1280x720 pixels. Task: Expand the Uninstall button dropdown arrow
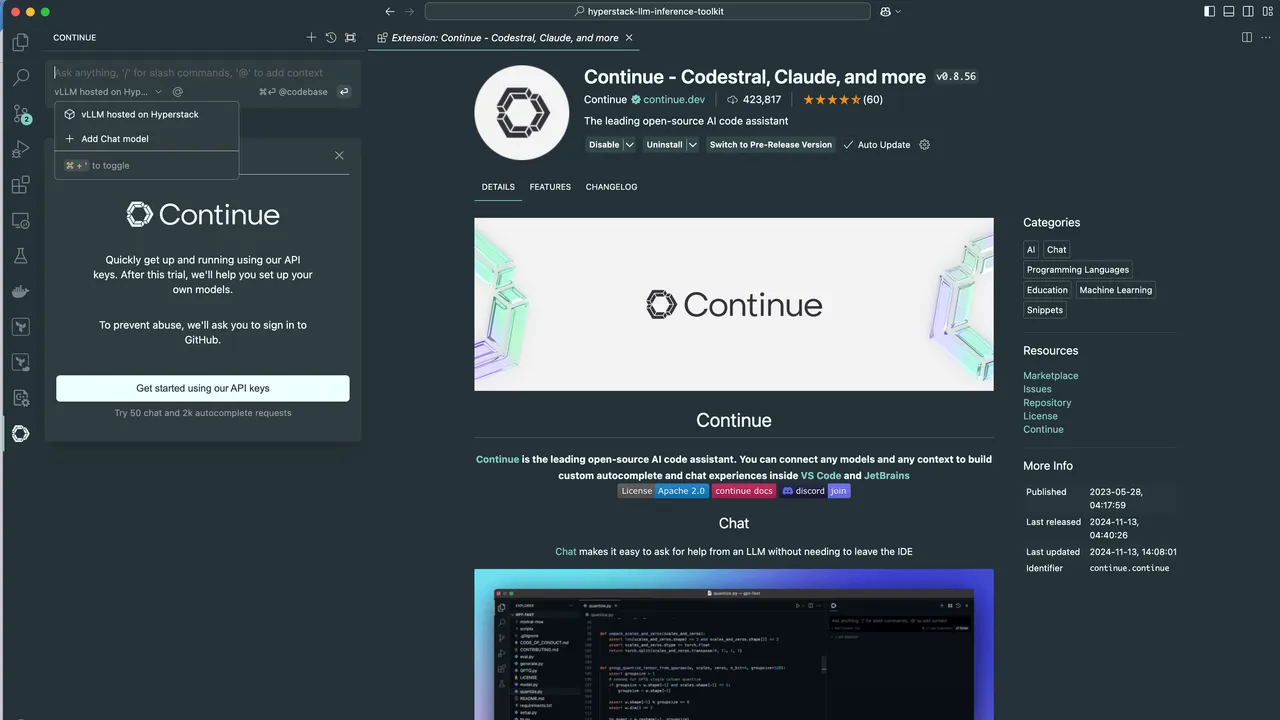tap(692, 144)
